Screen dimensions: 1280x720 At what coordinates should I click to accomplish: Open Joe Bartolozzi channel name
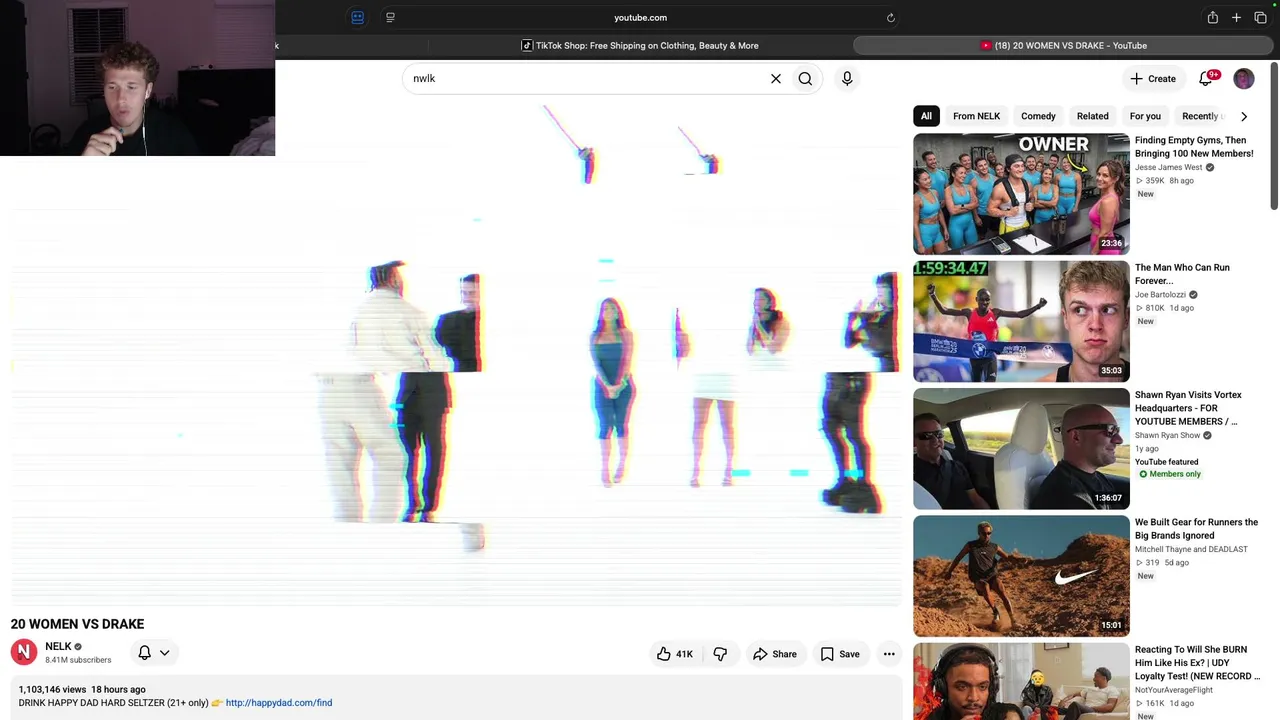1160,295
